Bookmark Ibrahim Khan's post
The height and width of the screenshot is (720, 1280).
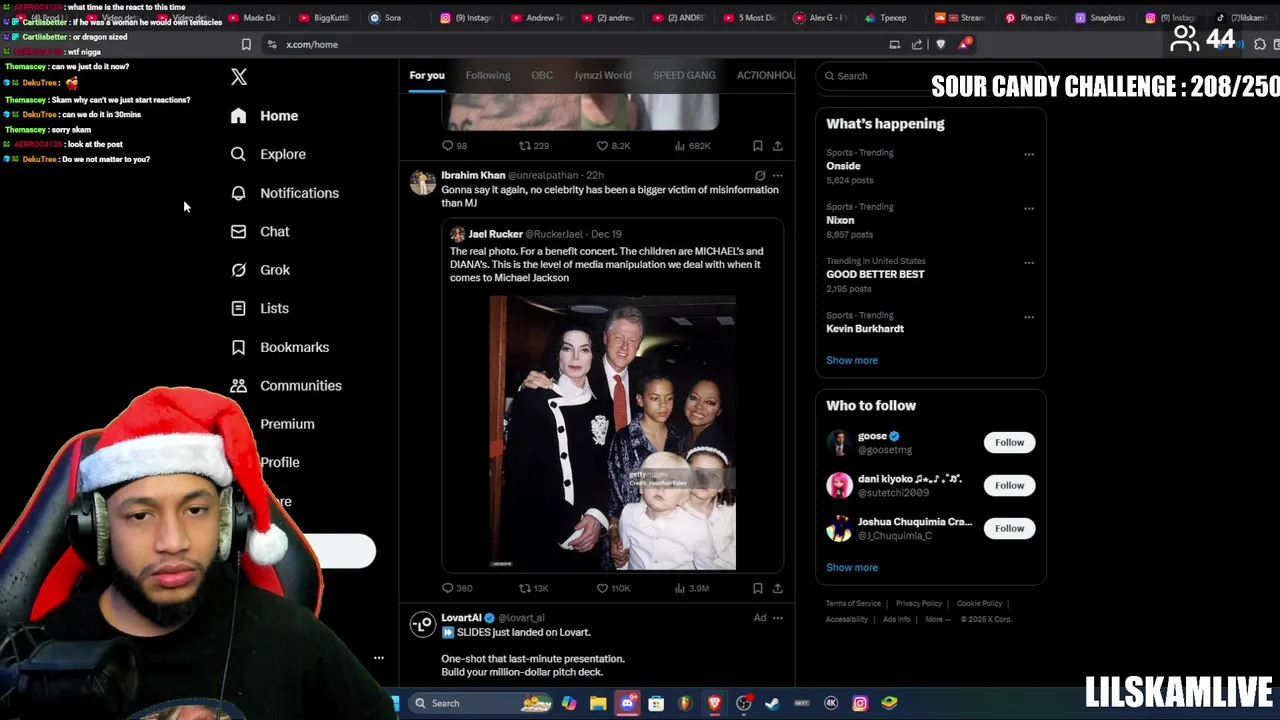click(758, 588)
